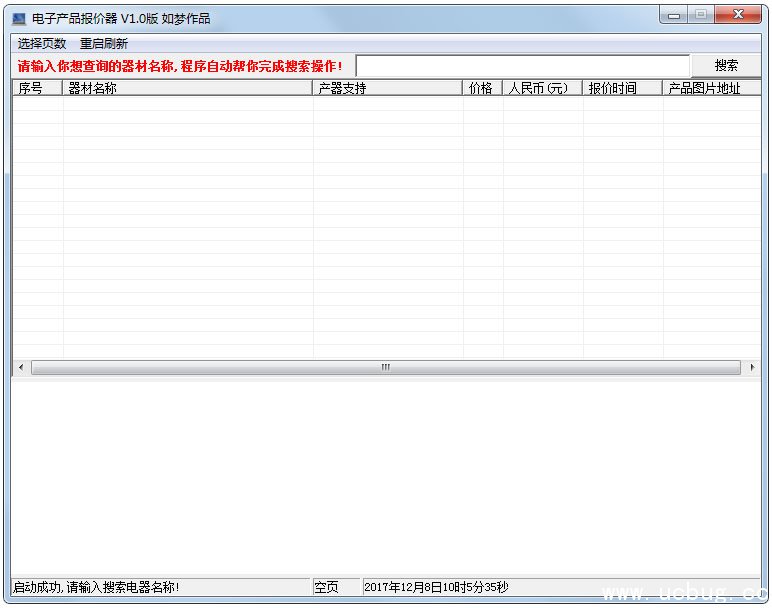Click the 器材名称 column header
This screenshot has width=772, height=608.
pyautogui.click(x=188, y=88)
